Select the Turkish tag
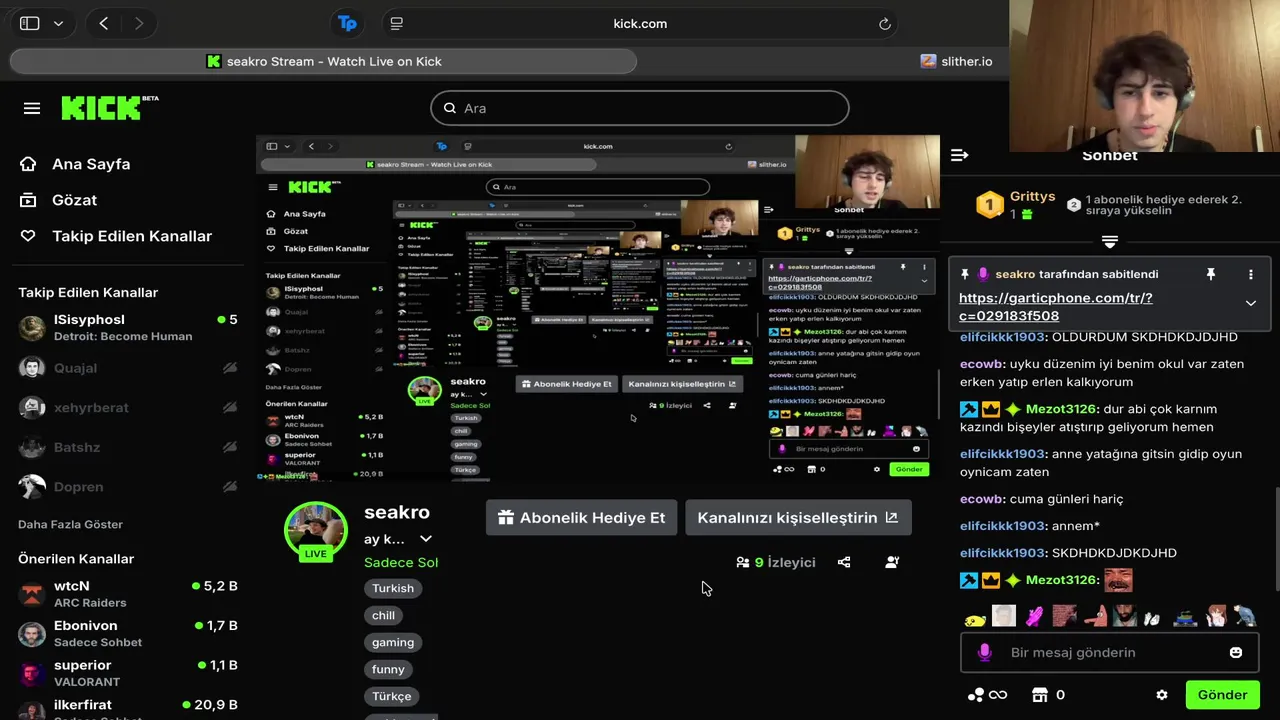Viewport: 1280px width, 720px height. [393, 588]
